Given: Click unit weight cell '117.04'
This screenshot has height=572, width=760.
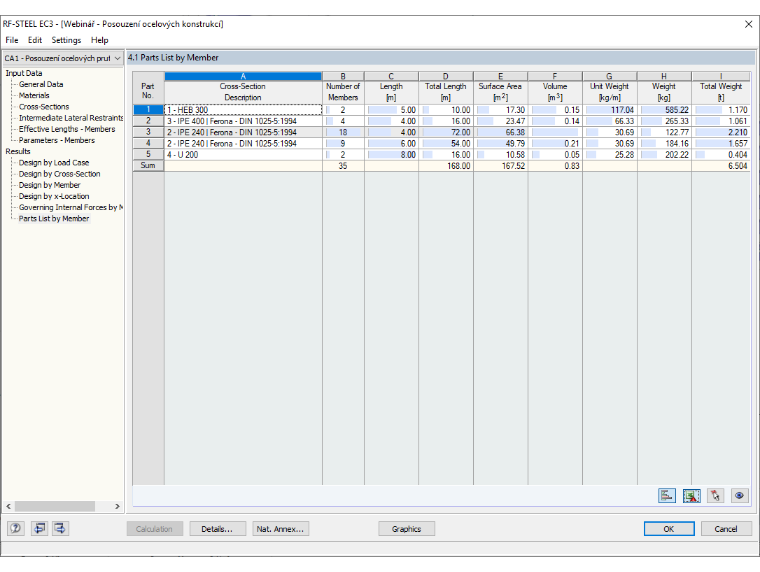Looking at the screenshot, I should 610,110.
